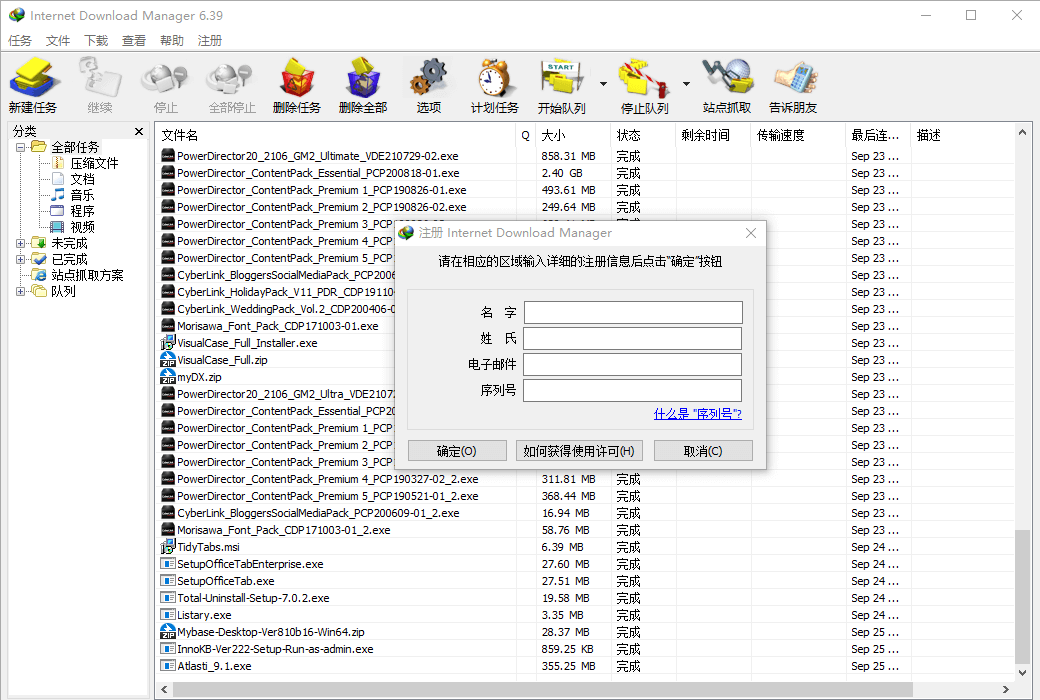
Task: Click the Q column header
Action: pos(526,135)
